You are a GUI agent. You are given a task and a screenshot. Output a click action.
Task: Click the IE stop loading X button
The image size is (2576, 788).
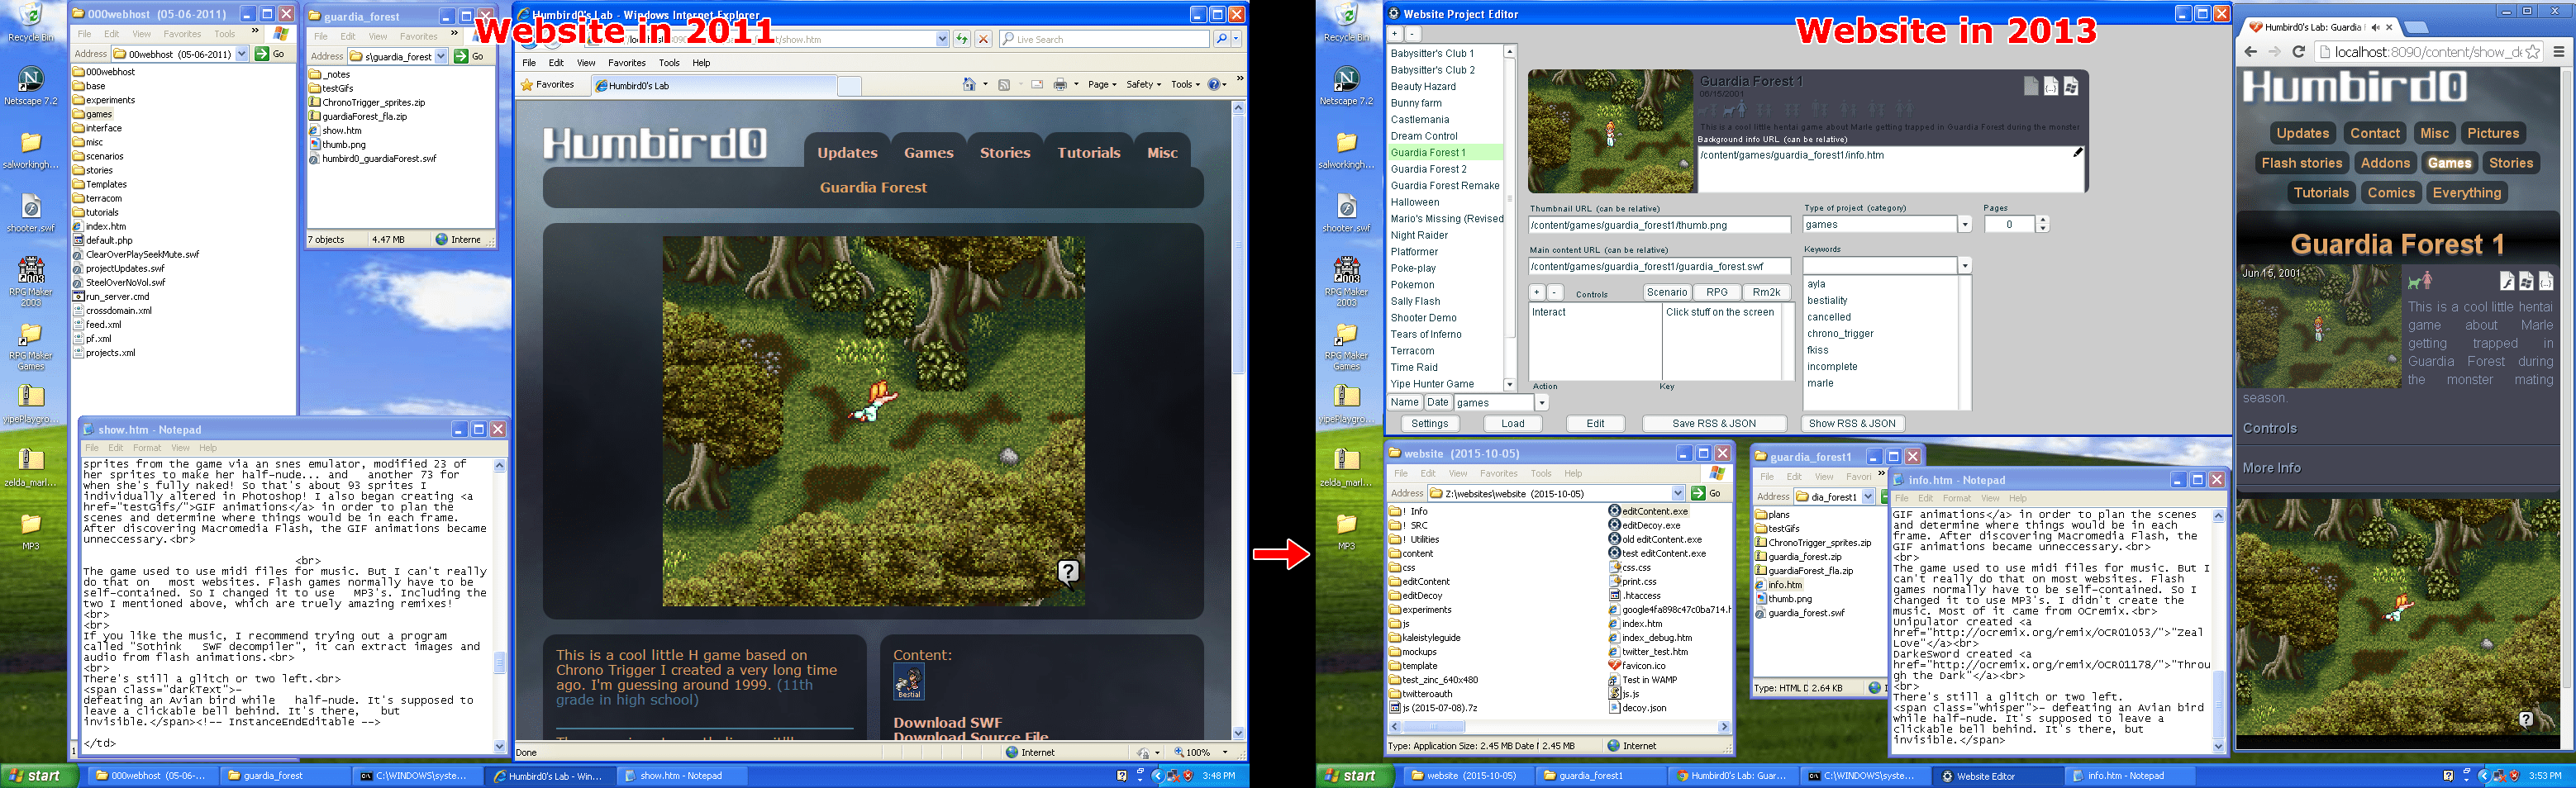(983, 39)
